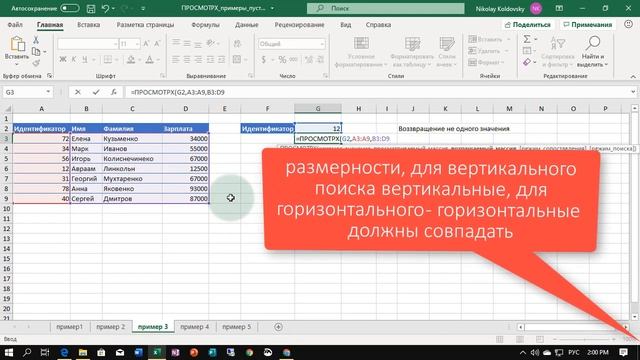Click the New sheet plus icon

pos(278,327)
